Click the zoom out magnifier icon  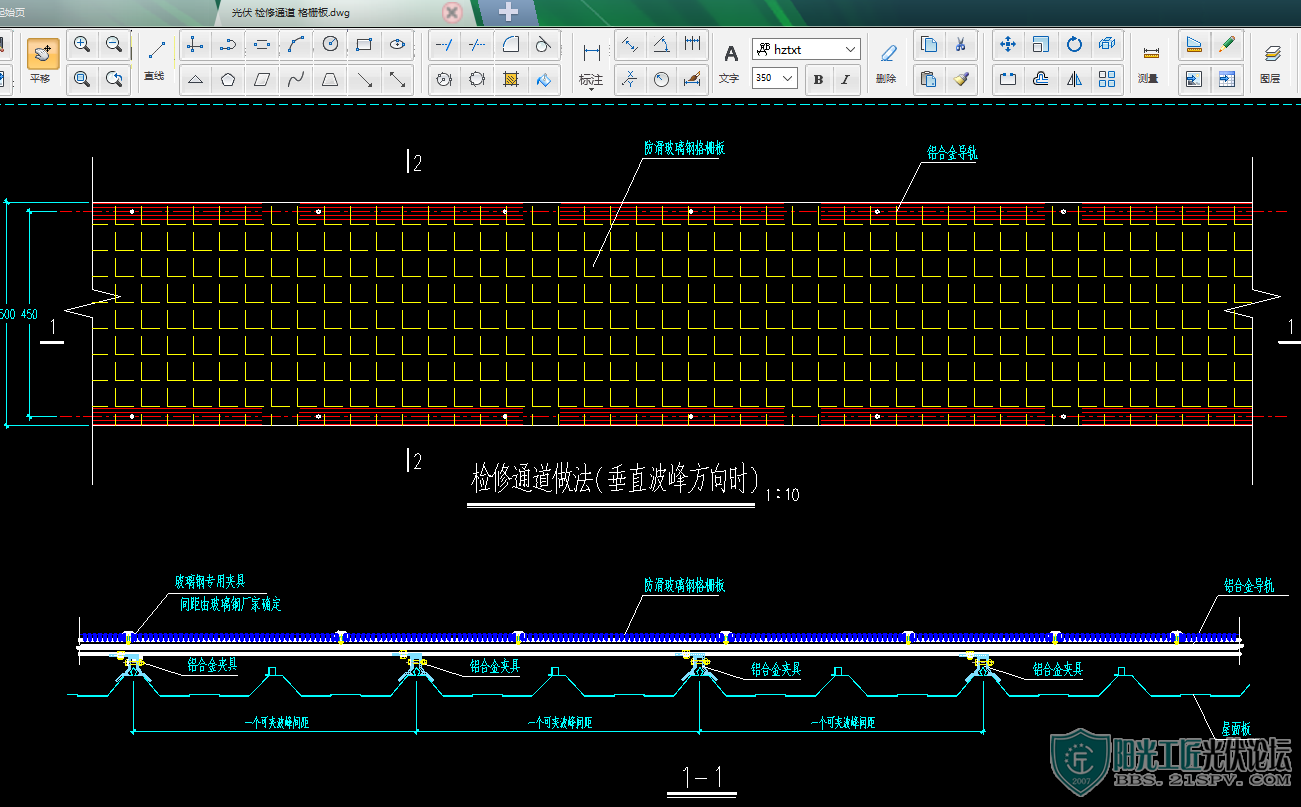point(114,45)
